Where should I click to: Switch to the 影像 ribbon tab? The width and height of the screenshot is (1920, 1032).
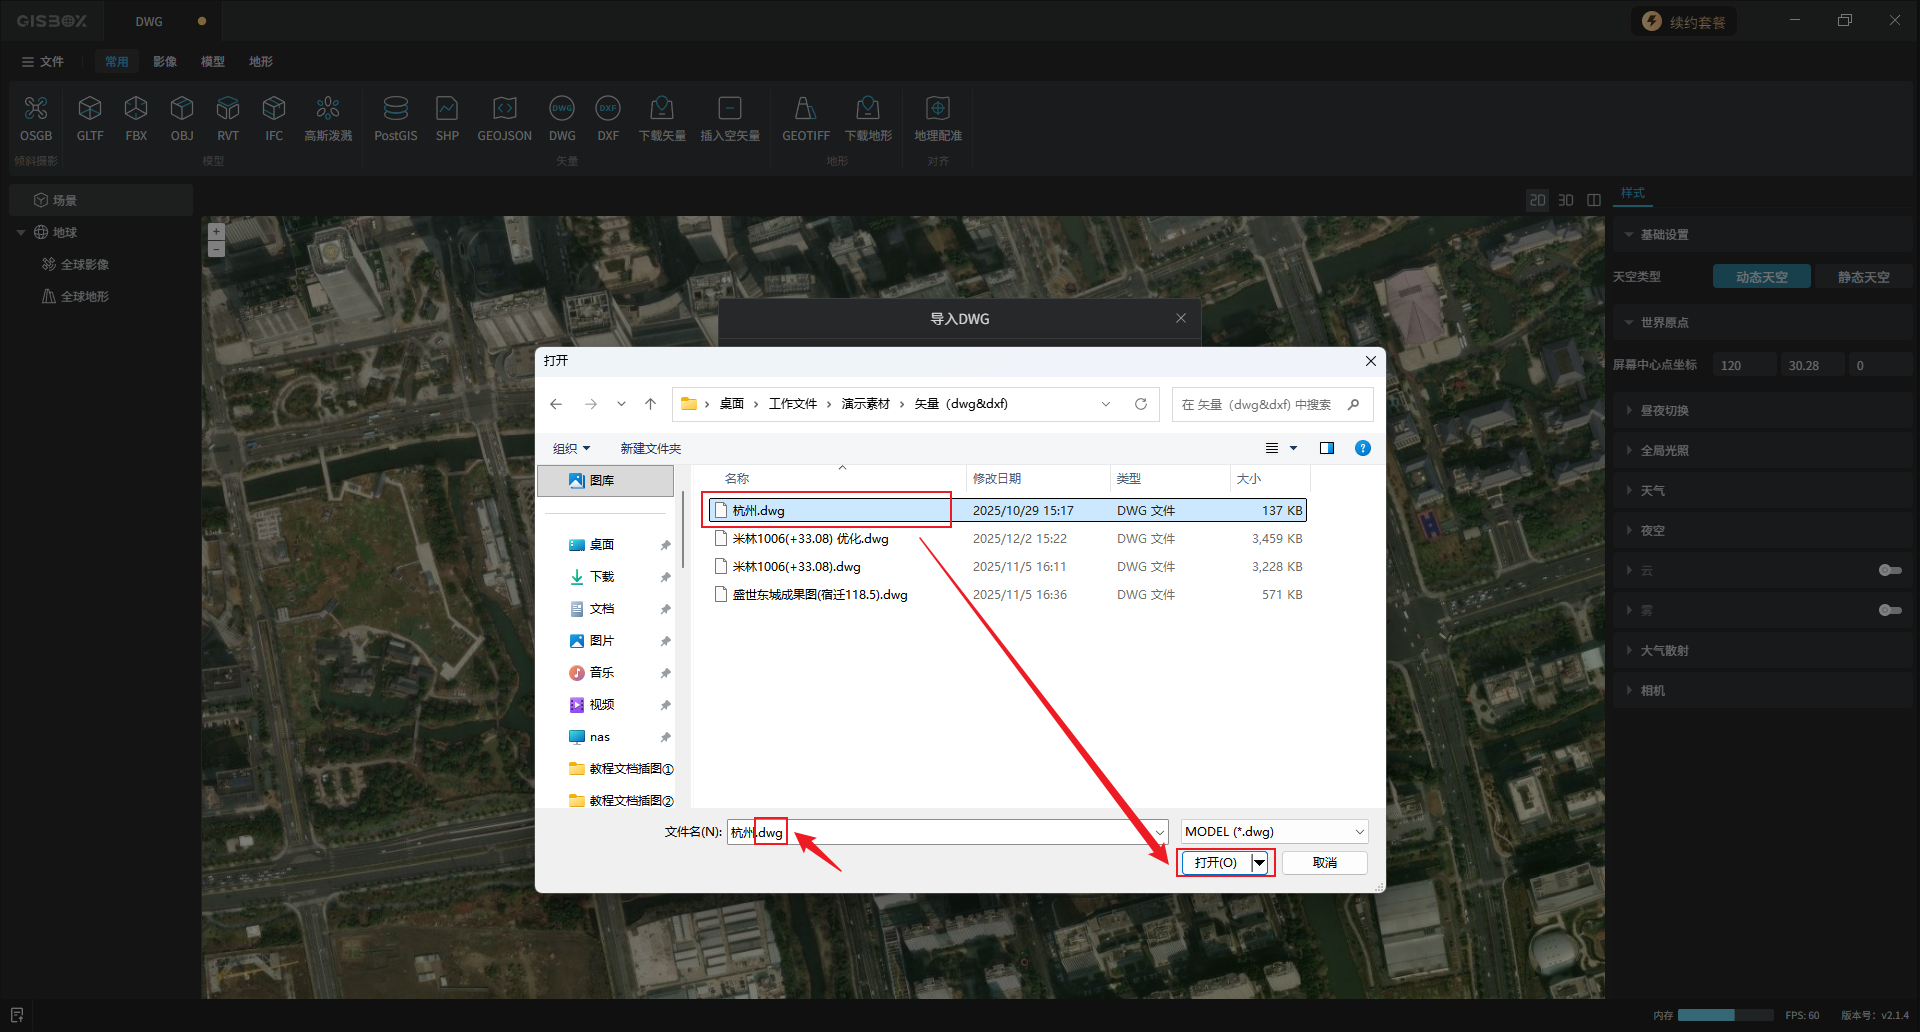pyautogui.click(x=165, y=62)
